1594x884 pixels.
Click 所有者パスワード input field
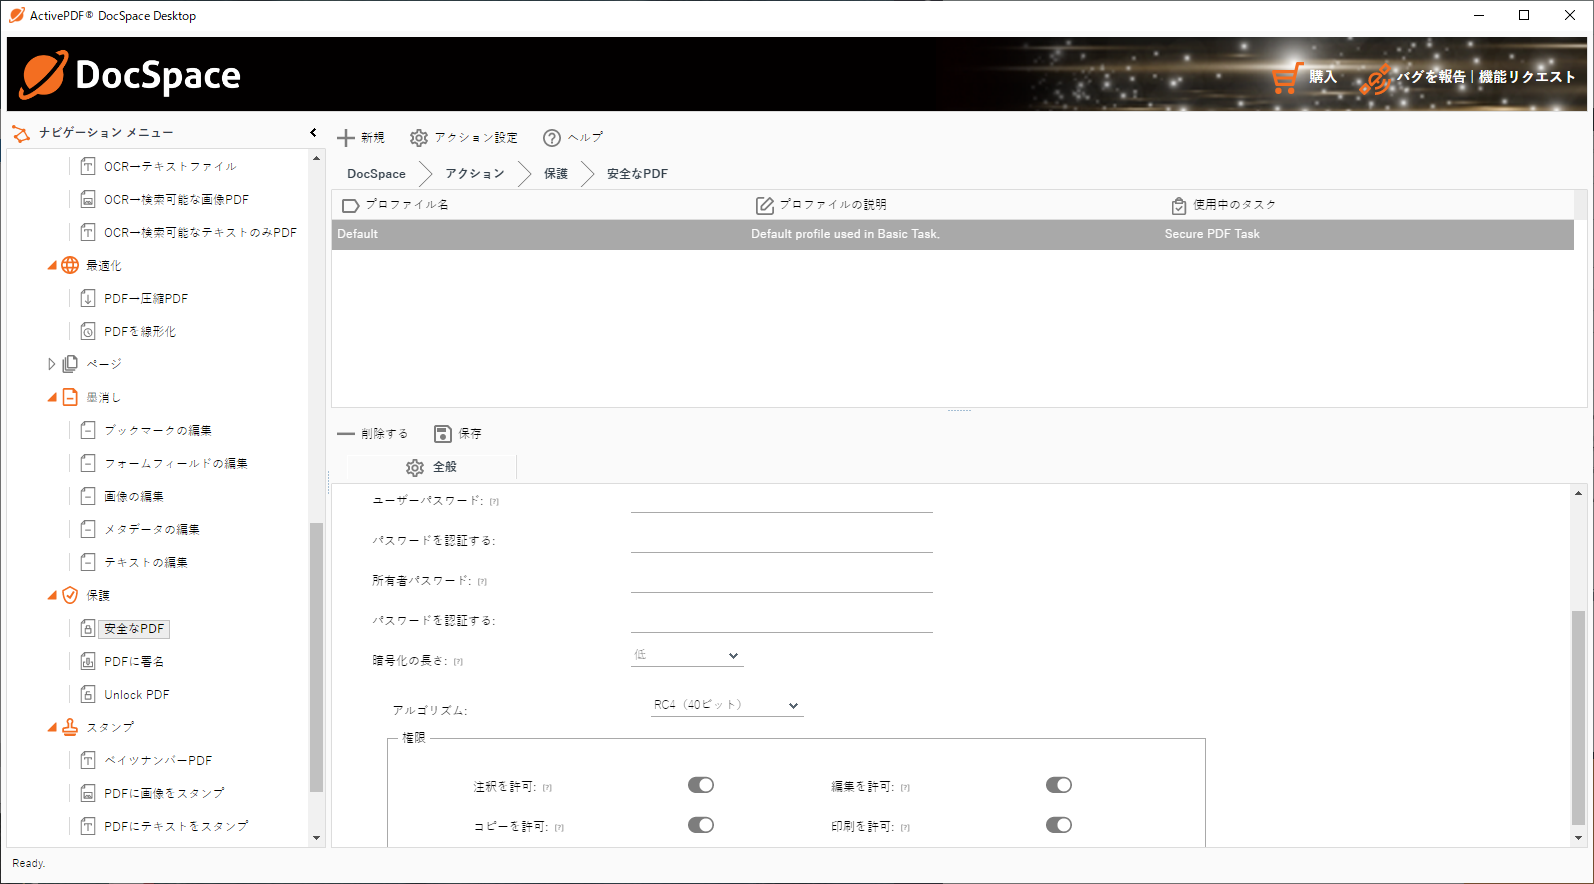pos(782,581)
